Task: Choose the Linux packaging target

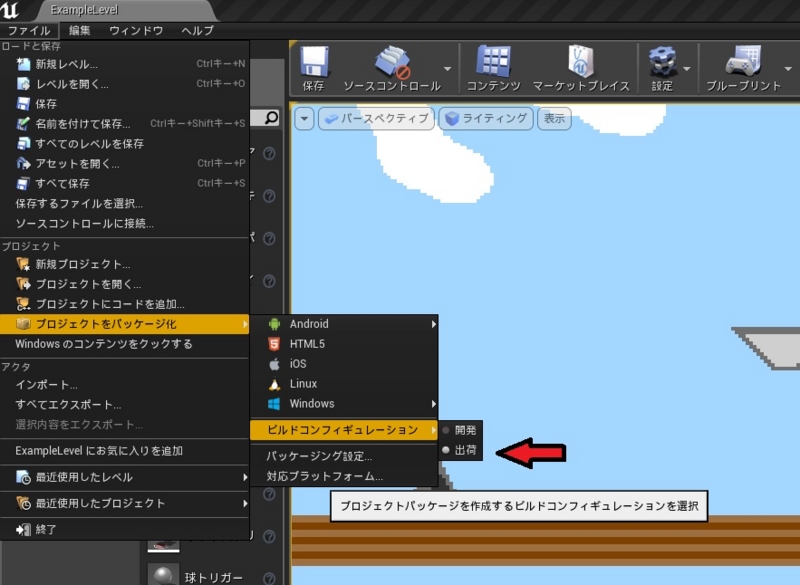Action: pyautogui.click(x=299, y=384)
